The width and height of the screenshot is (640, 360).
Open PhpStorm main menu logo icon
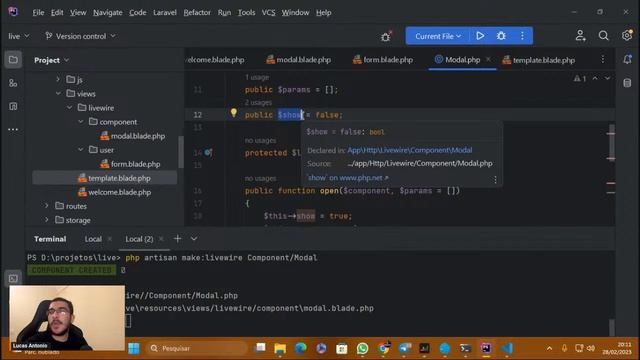pos(13,12)
